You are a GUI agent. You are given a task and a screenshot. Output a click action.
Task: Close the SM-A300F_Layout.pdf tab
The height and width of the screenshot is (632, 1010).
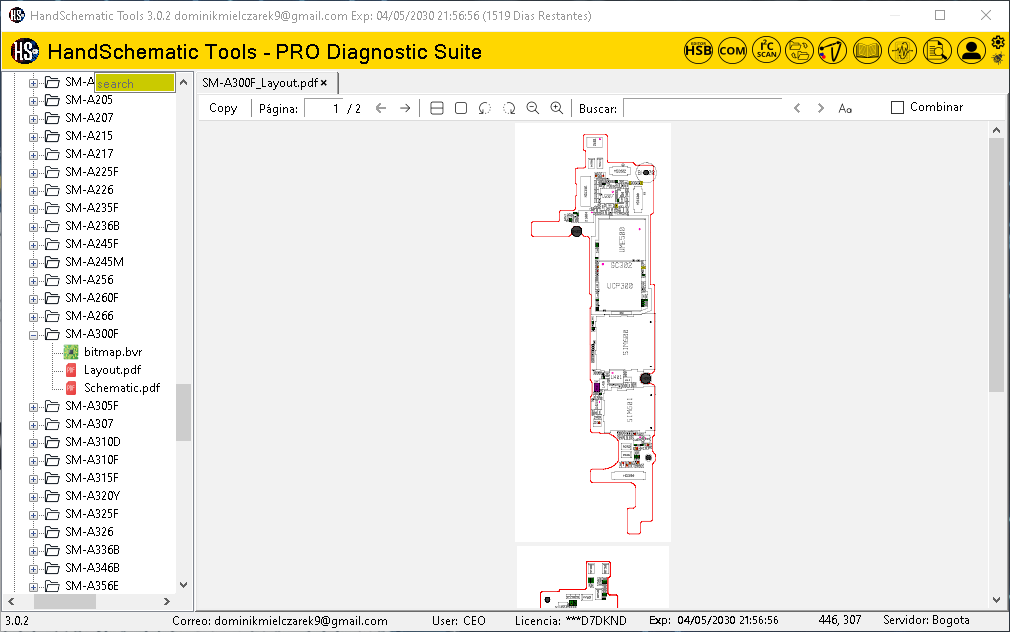coord(324,82)
